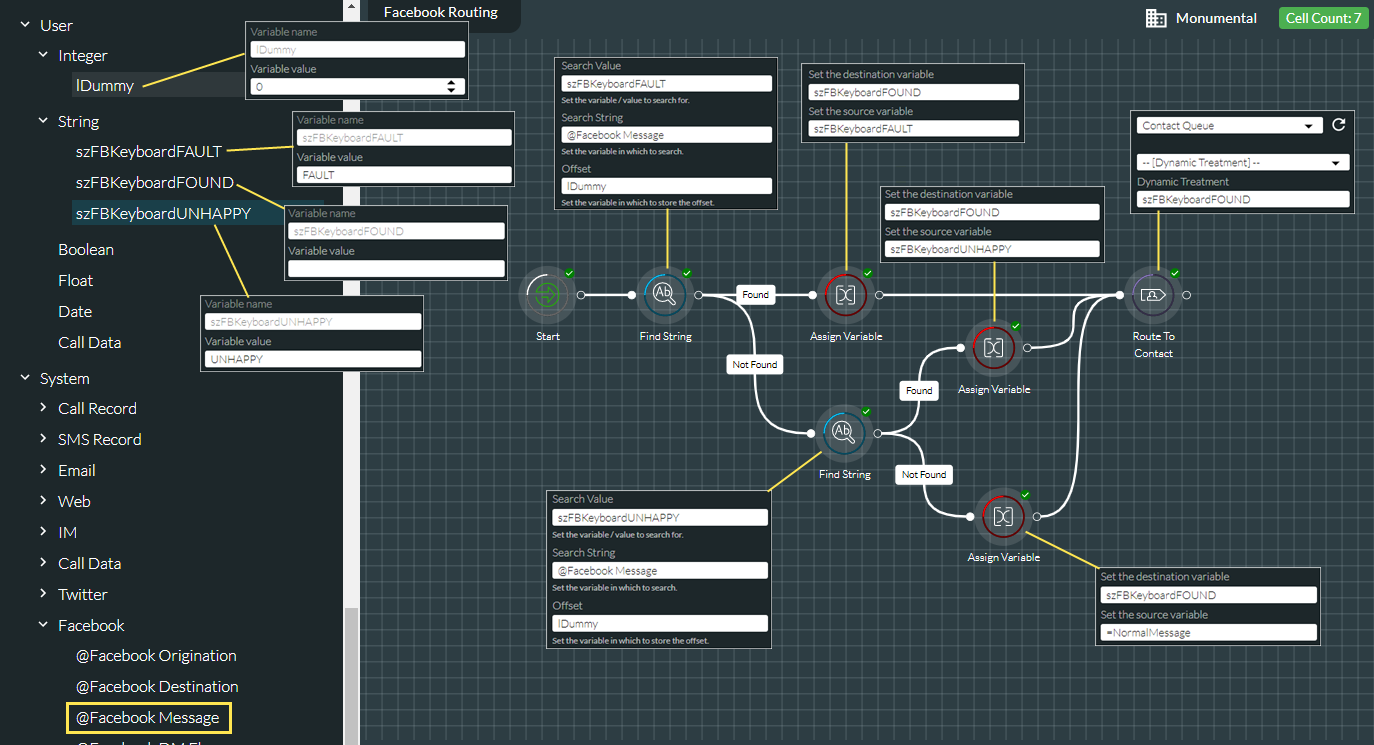The image size is (1374, 745).
Task: Collapse the String variable group
Action: (x=43, y=121)
